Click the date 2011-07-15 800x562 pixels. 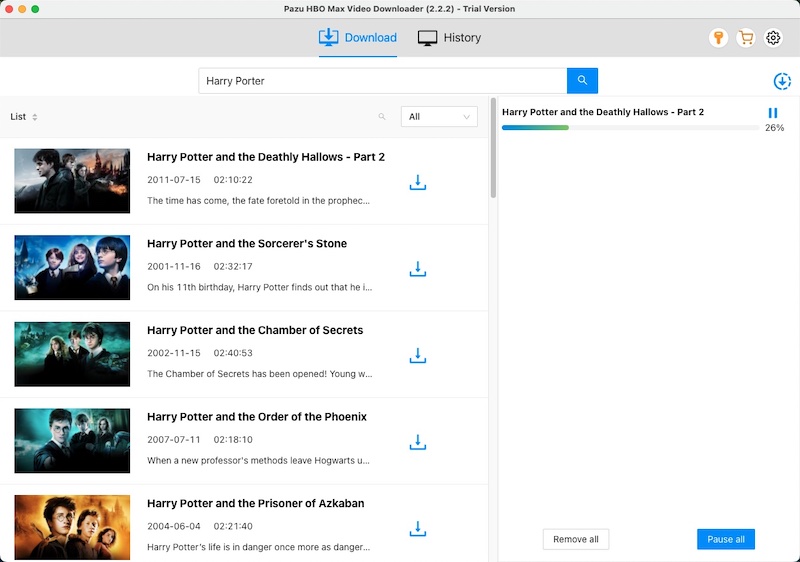pos(174,180)
